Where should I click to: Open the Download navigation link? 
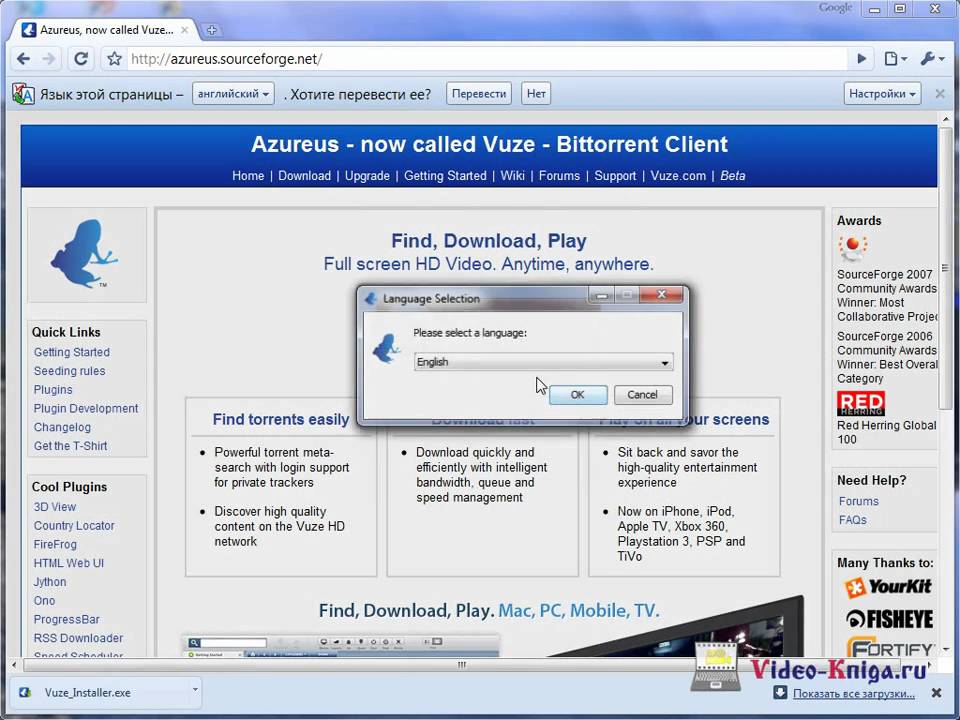pyautogui.click(x=304, y=176)
